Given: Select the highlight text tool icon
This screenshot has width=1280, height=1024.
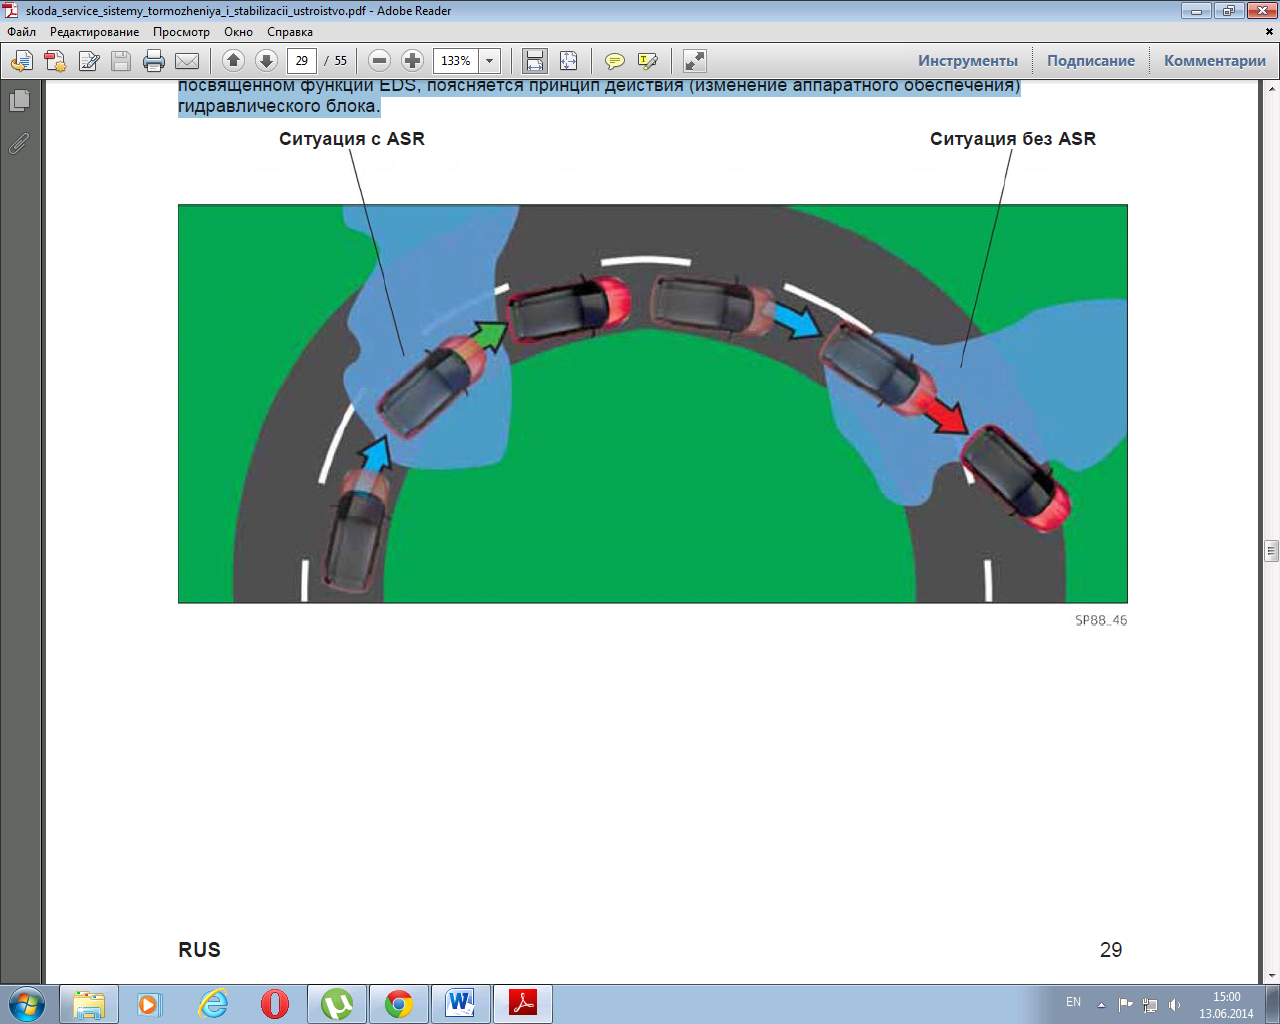Looking at the screenshot, I should 648,61.
